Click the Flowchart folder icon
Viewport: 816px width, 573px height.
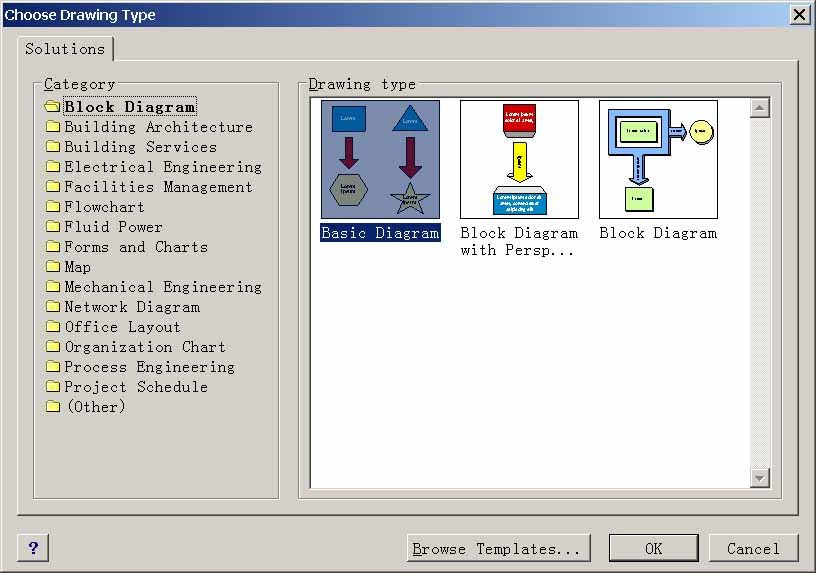tap(53, 207)
